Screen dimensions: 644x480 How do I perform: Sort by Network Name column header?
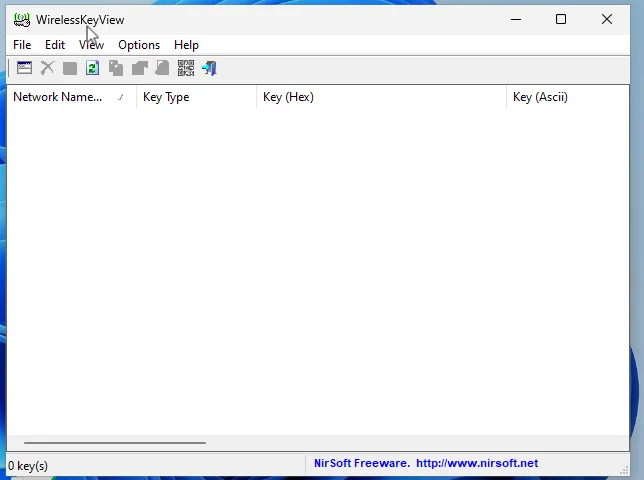coord(71,97)
